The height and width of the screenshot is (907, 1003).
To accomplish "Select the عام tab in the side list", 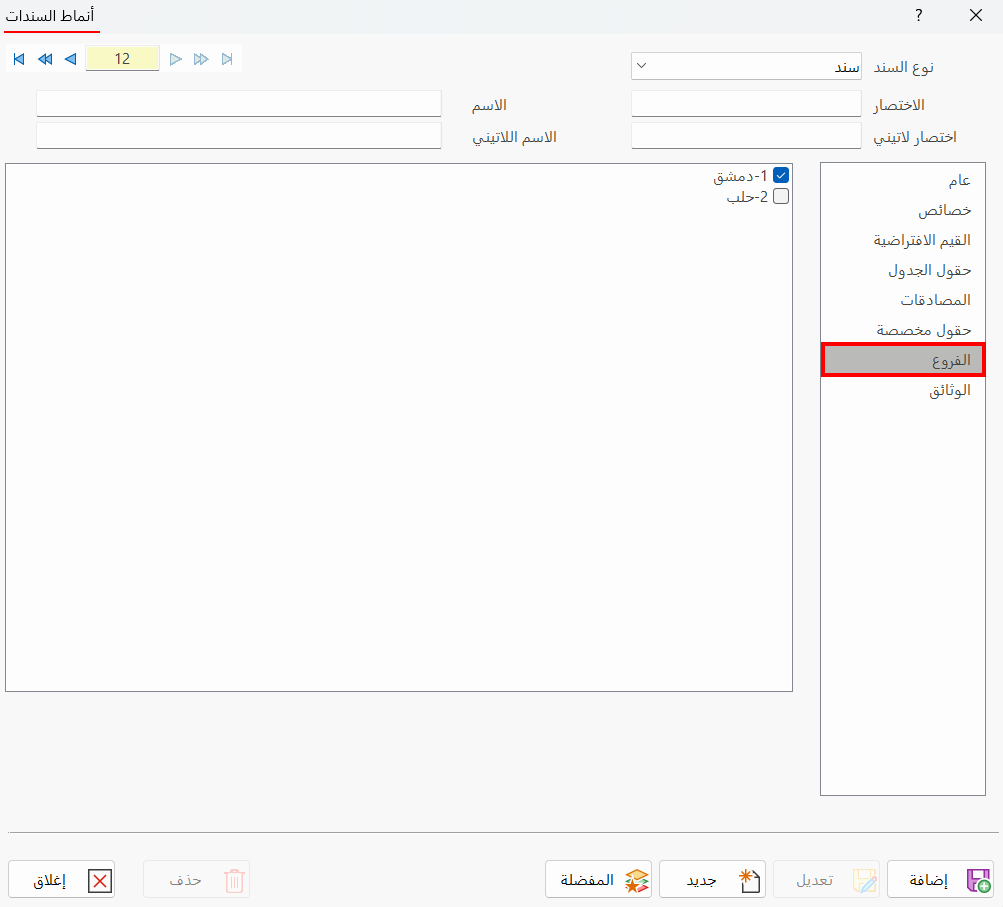I will (x=903, y=180).
